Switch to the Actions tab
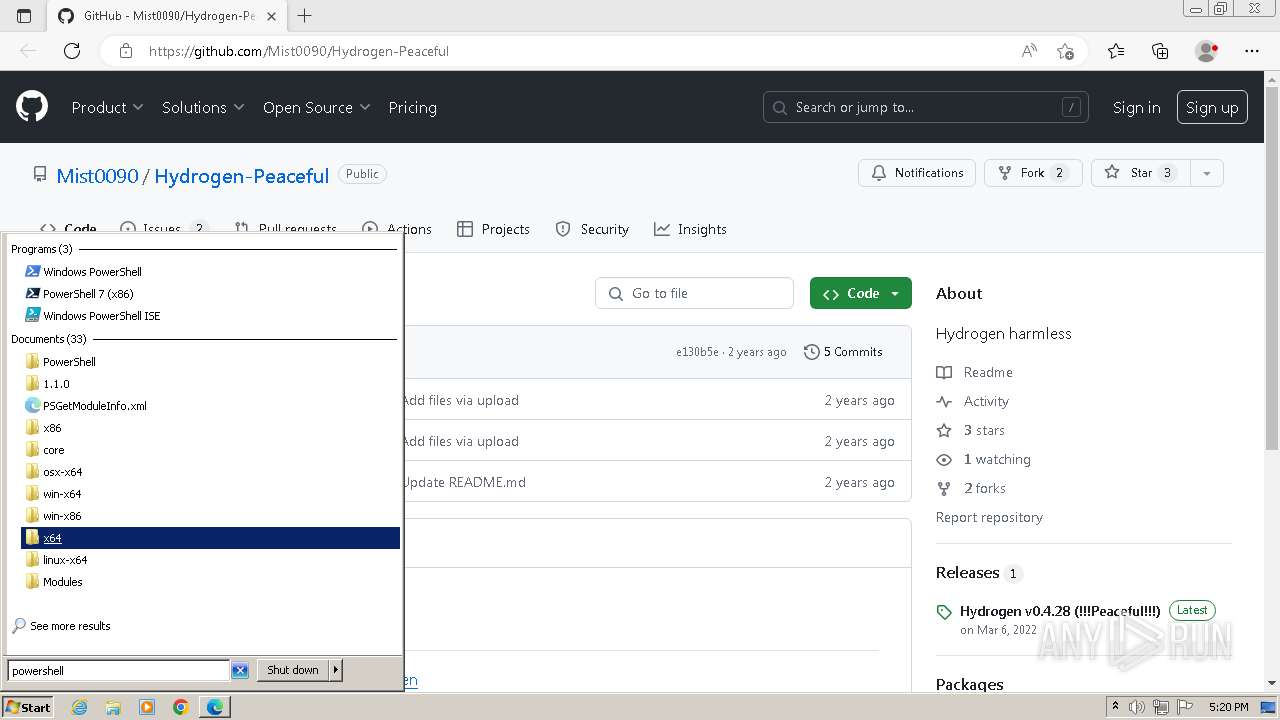Image resolution: width=1280 pixels, height=720 pixels. (x=397, y=229)
